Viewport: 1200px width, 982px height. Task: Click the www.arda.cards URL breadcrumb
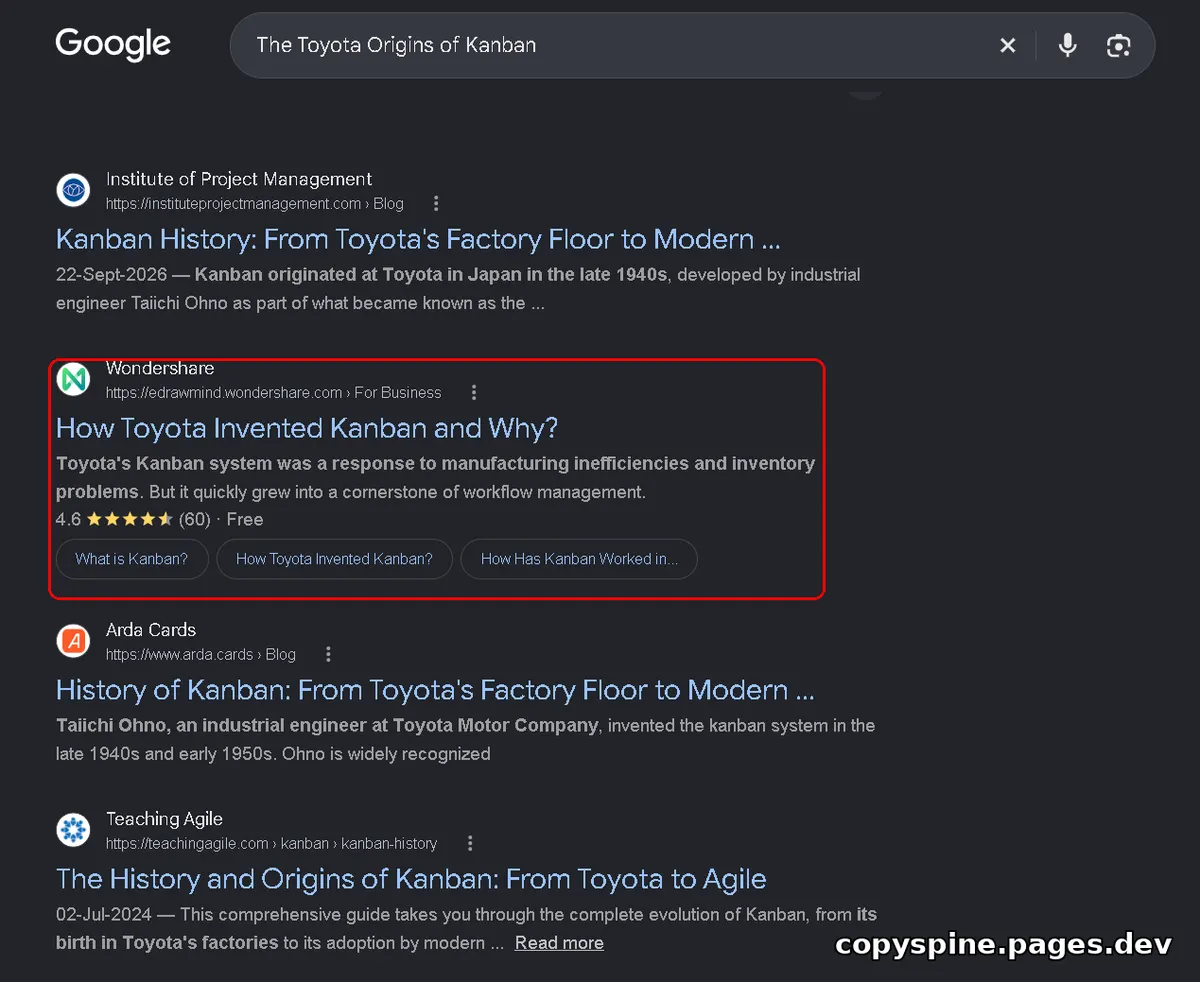click(201, 655)
